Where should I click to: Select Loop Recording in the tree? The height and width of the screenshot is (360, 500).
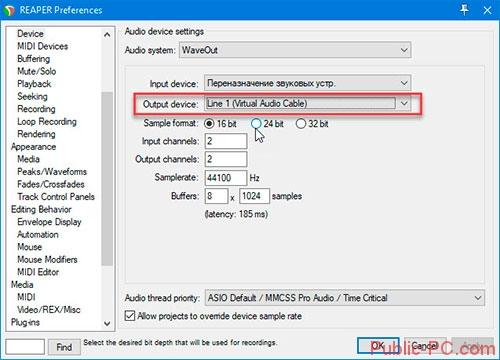click(x=47, y=121)
